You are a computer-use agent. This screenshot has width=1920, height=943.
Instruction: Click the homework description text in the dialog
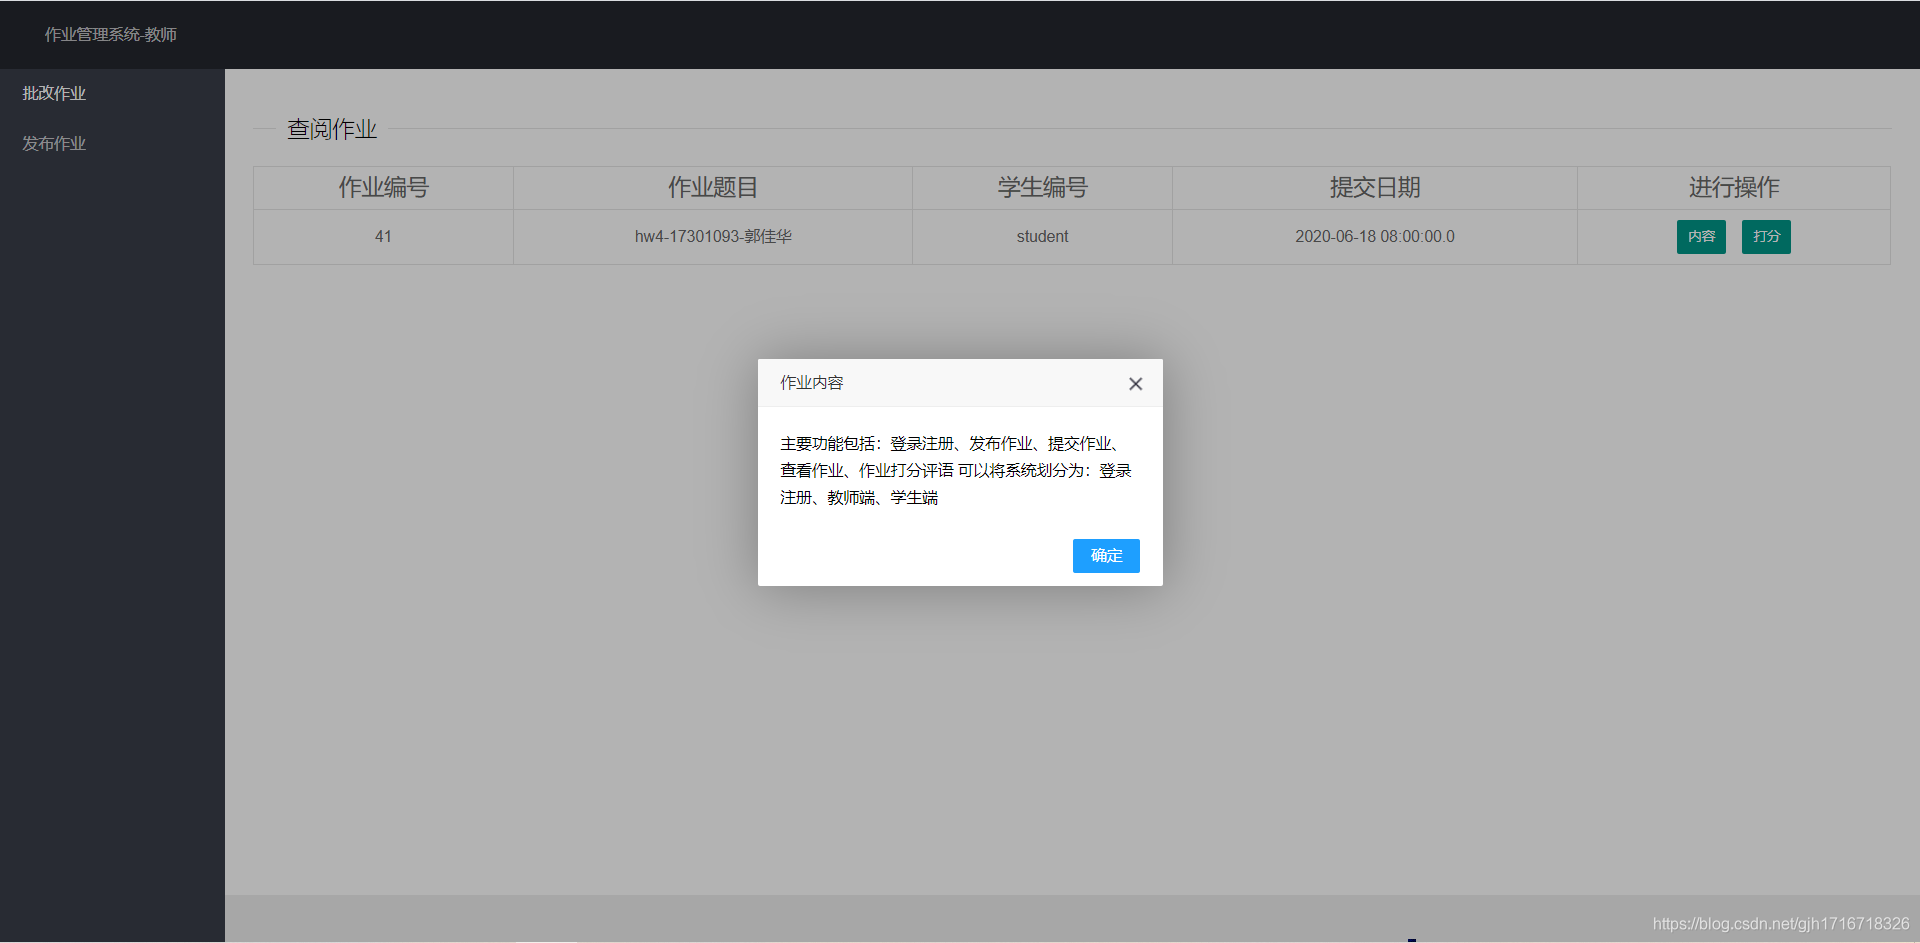click(955, 470)
